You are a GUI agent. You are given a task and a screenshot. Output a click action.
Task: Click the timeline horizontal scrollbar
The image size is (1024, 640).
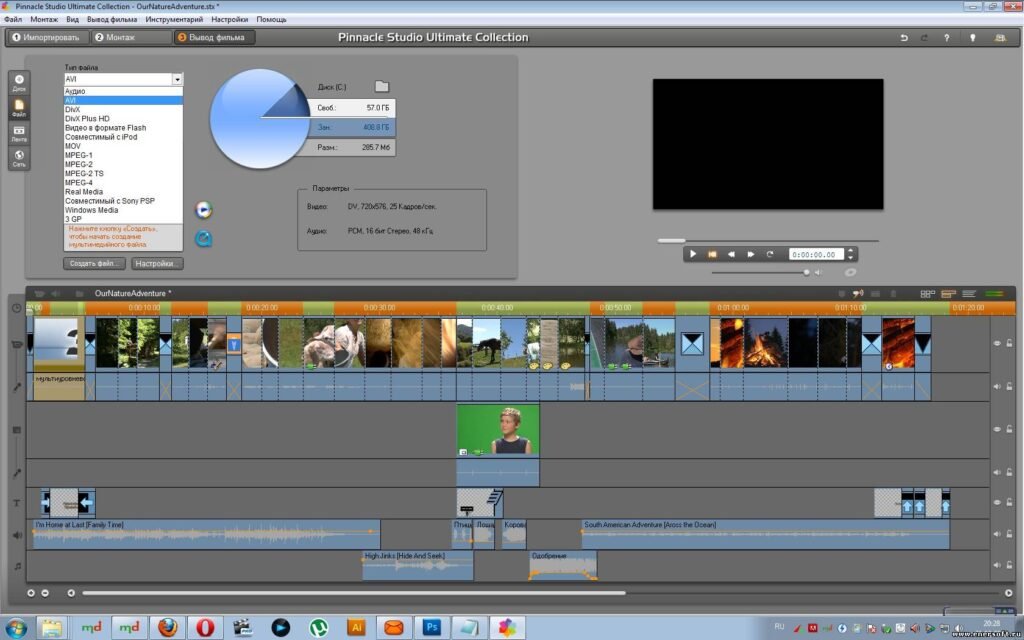(354, 593)
